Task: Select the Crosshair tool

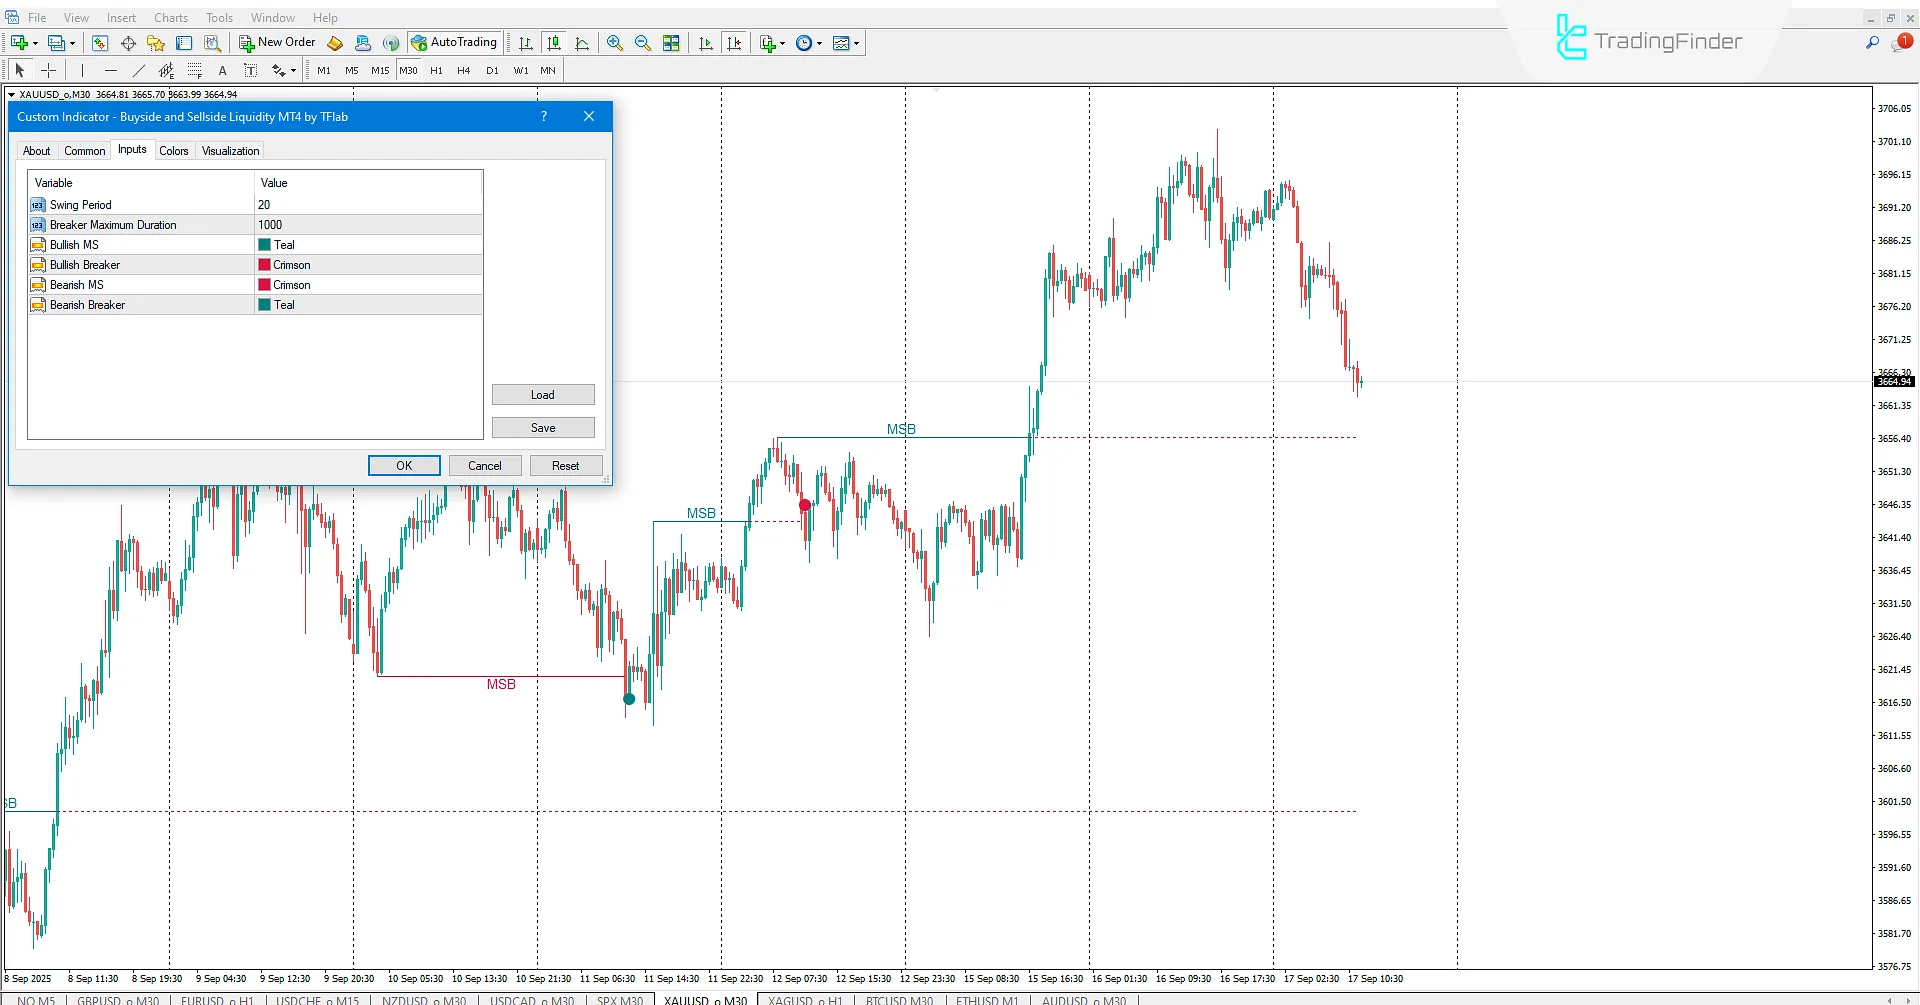Action: pos(48,70)
